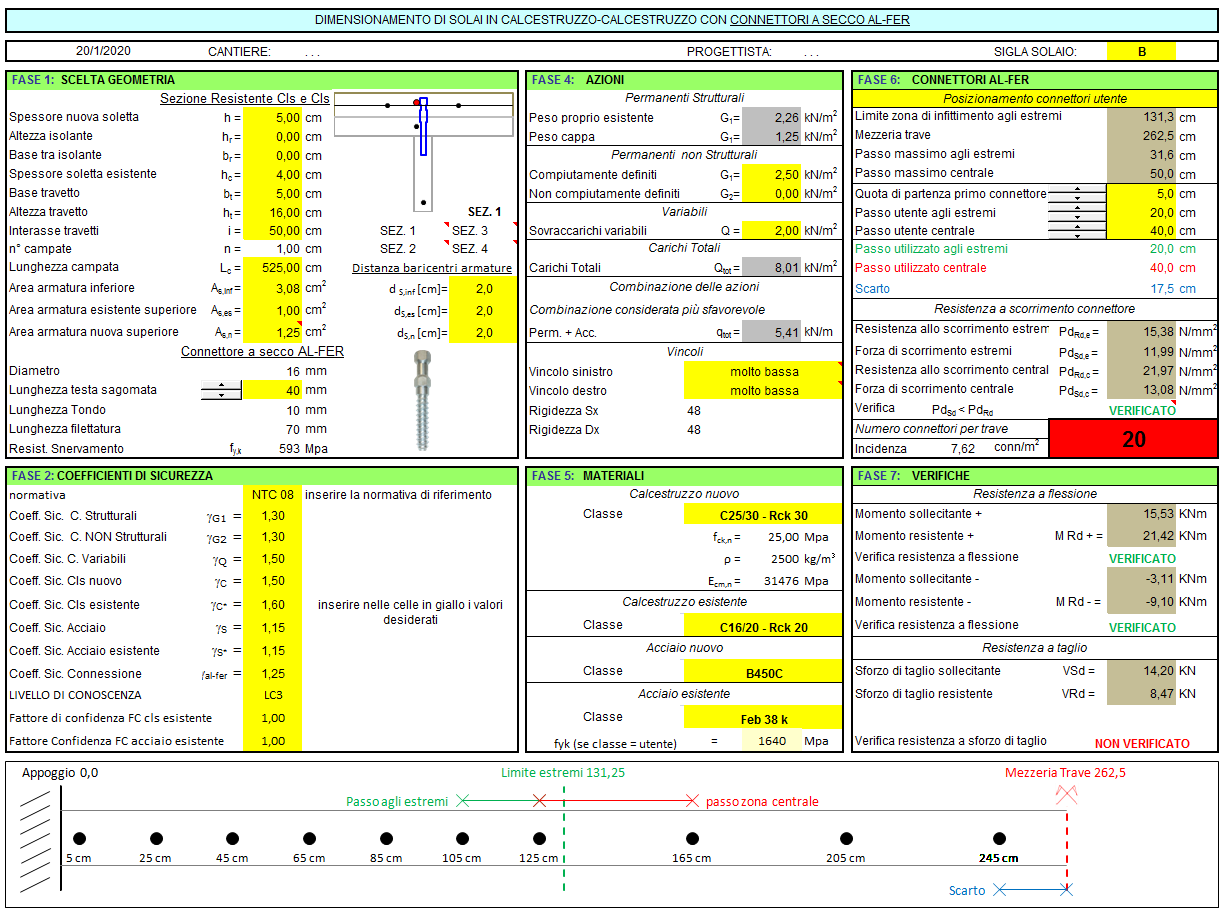Decrease Quota di partenza primo connettore spinner
1224x914 pixels.
pyautogui.click(x=1077, y=198)
